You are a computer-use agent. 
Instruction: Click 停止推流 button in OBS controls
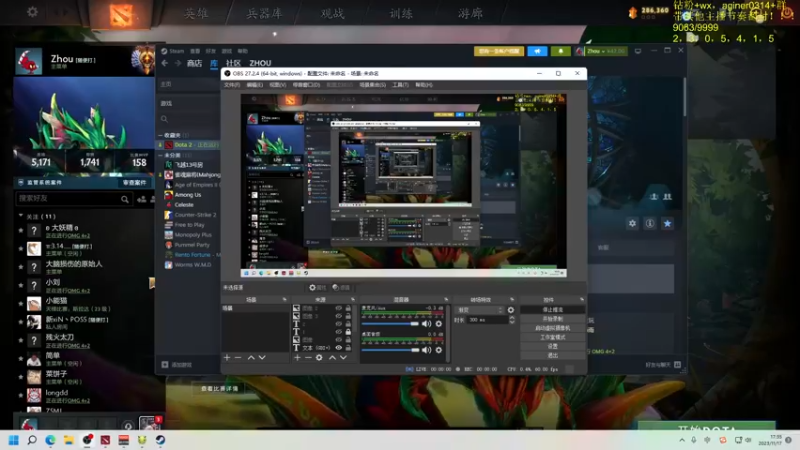click(x=552, y=310)
